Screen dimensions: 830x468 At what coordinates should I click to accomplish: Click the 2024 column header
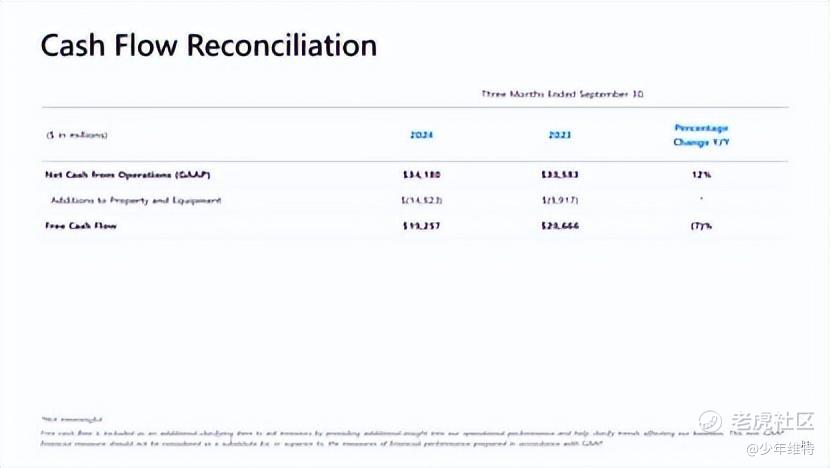pos(421,135)
